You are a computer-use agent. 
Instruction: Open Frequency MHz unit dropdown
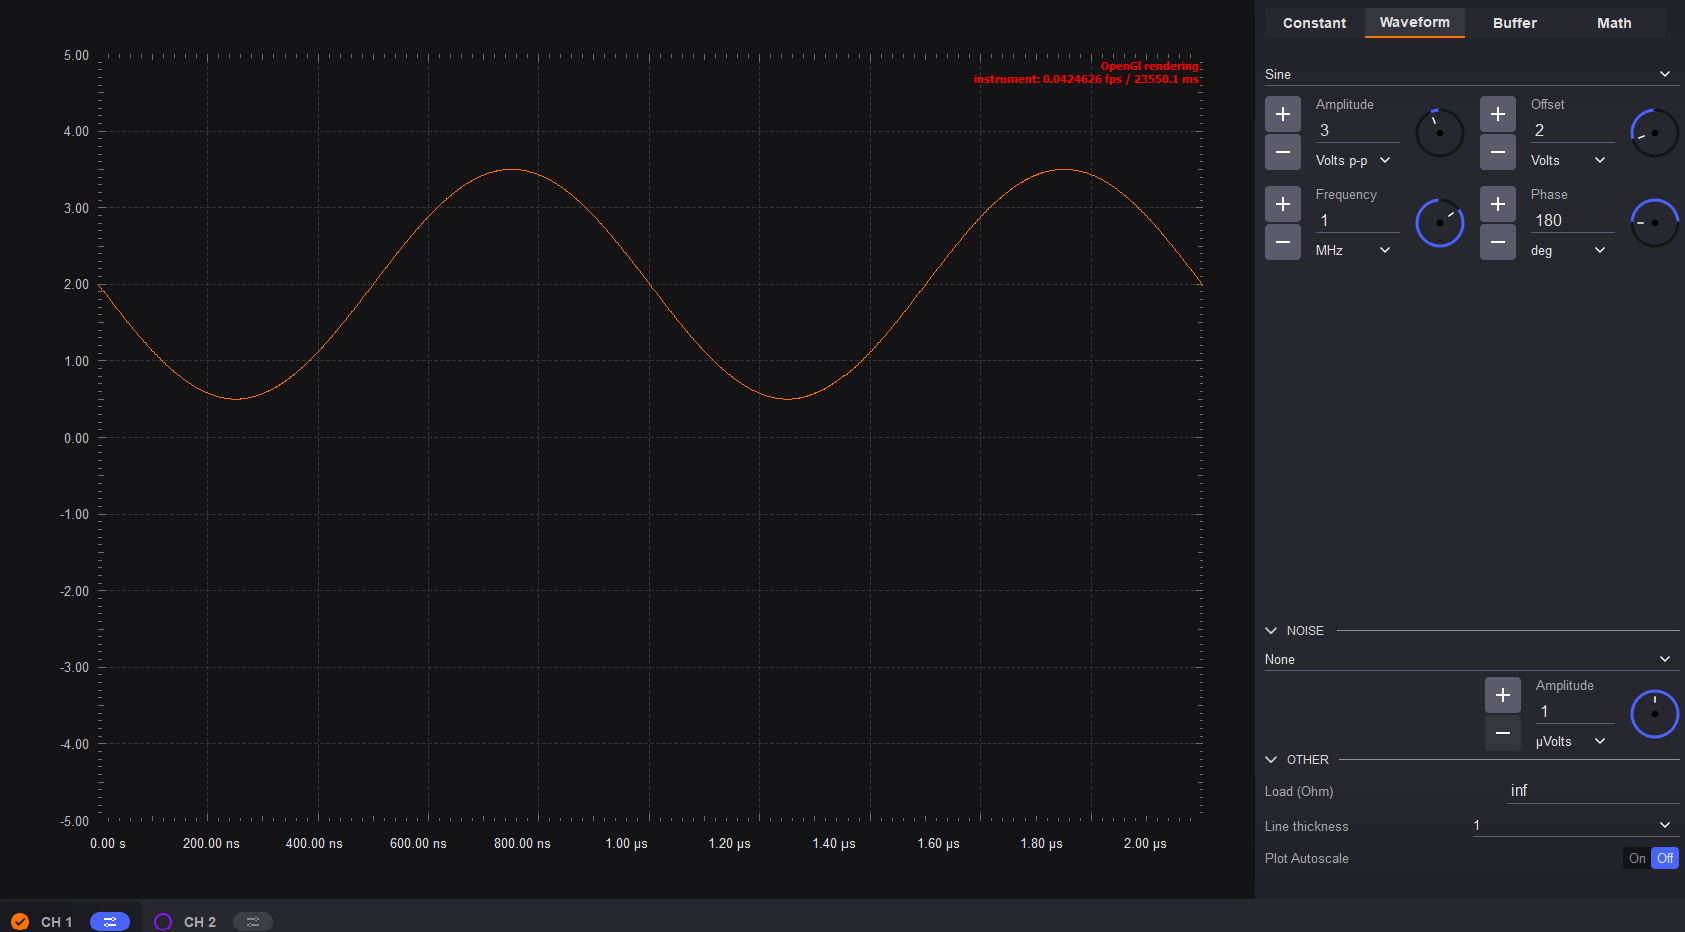click(x=1353, y=250)
